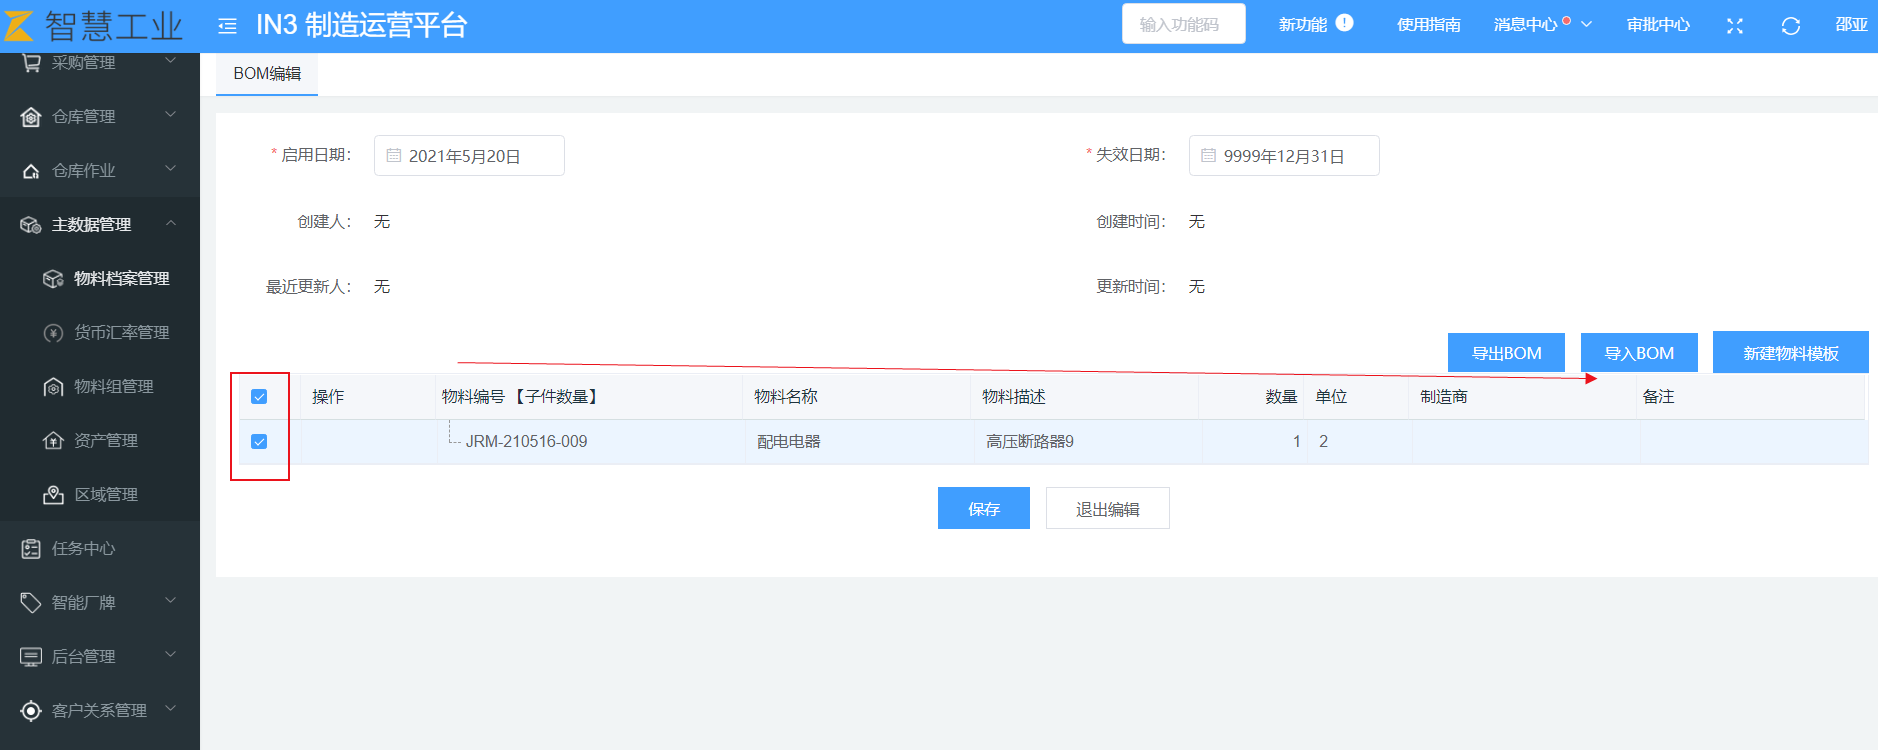Image resolution: width=1878 pixels, height=750 pixels.
Task: Click the 保存 button
Action: click(x=983, y=509)
